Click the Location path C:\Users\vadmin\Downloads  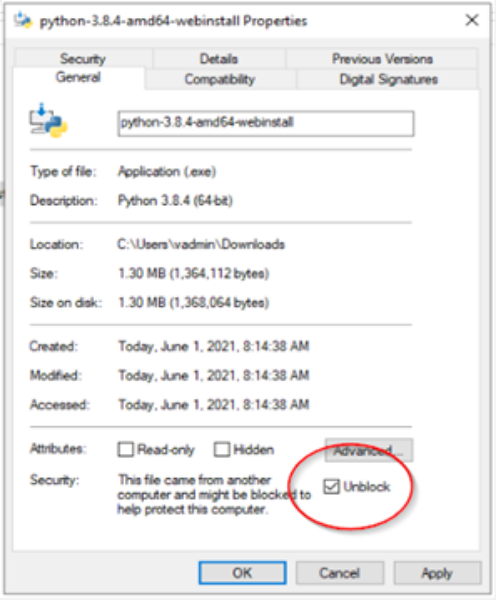201,244
